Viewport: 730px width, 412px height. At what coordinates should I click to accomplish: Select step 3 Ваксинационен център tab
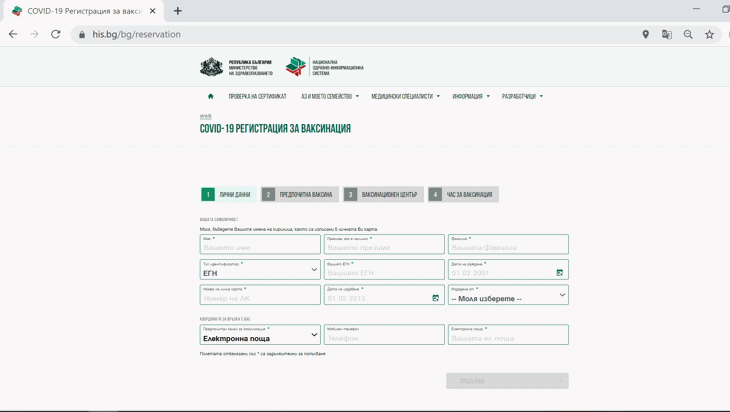(x=383, y=195)
